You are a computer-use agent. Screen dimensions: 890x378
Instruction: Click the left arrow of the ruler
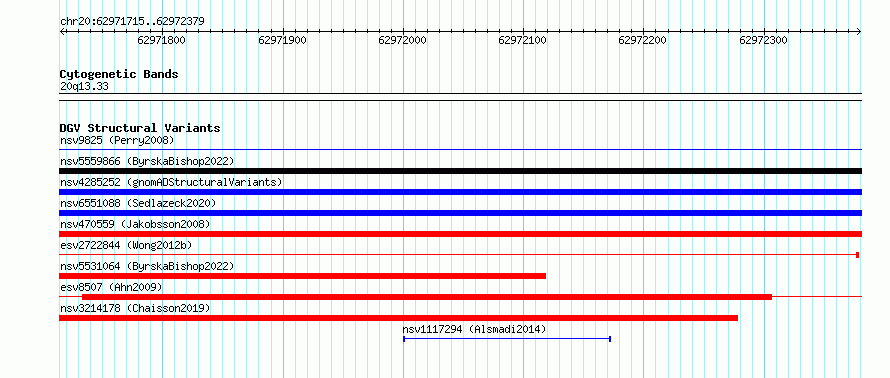pyautogui.click(x=62, y=31)
